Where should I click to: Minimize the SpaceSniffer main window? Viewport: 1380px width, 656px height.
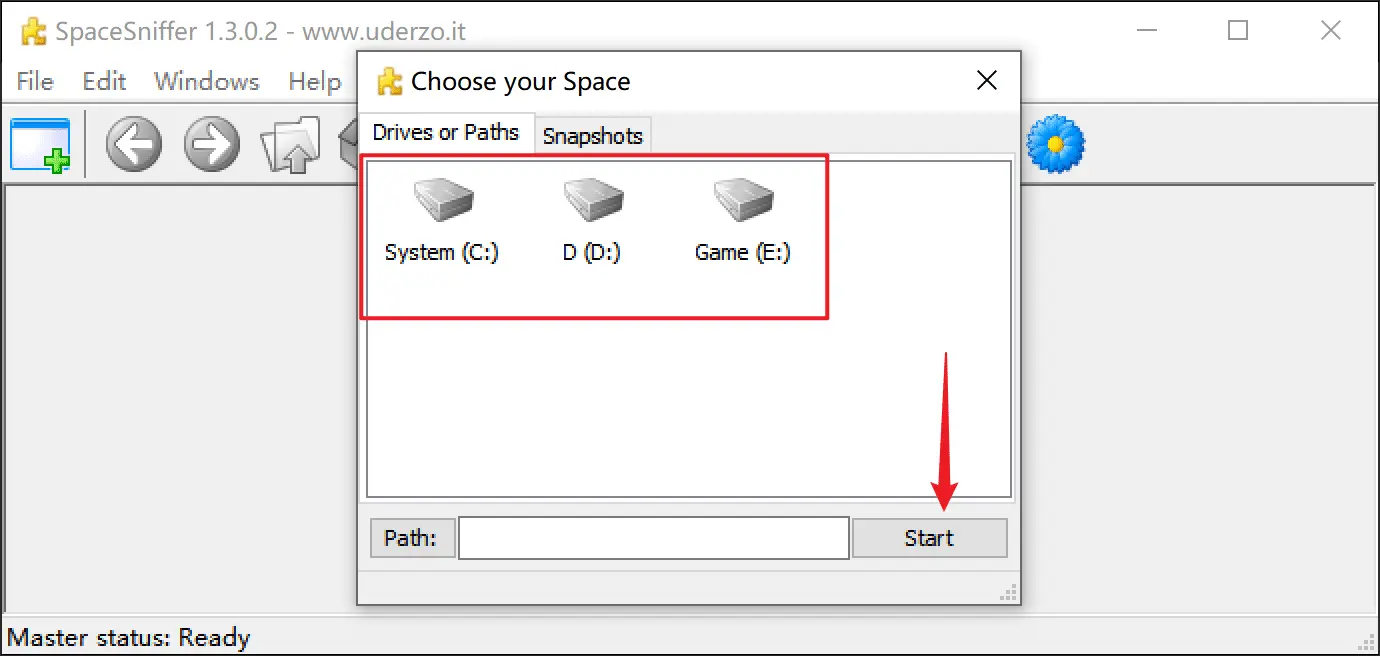pyautogui.click(x=1147, y=31)
